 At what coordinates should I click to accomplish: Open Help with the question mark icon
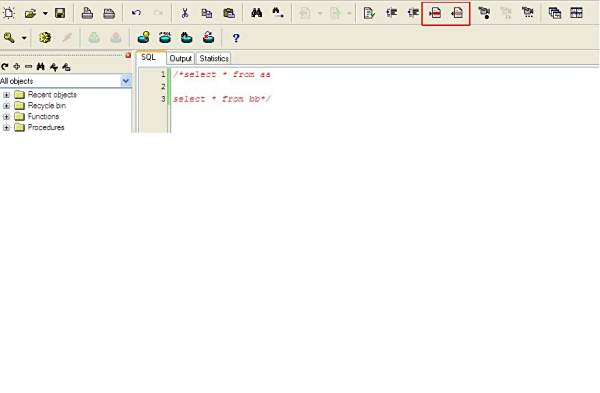tap(236, 38)
